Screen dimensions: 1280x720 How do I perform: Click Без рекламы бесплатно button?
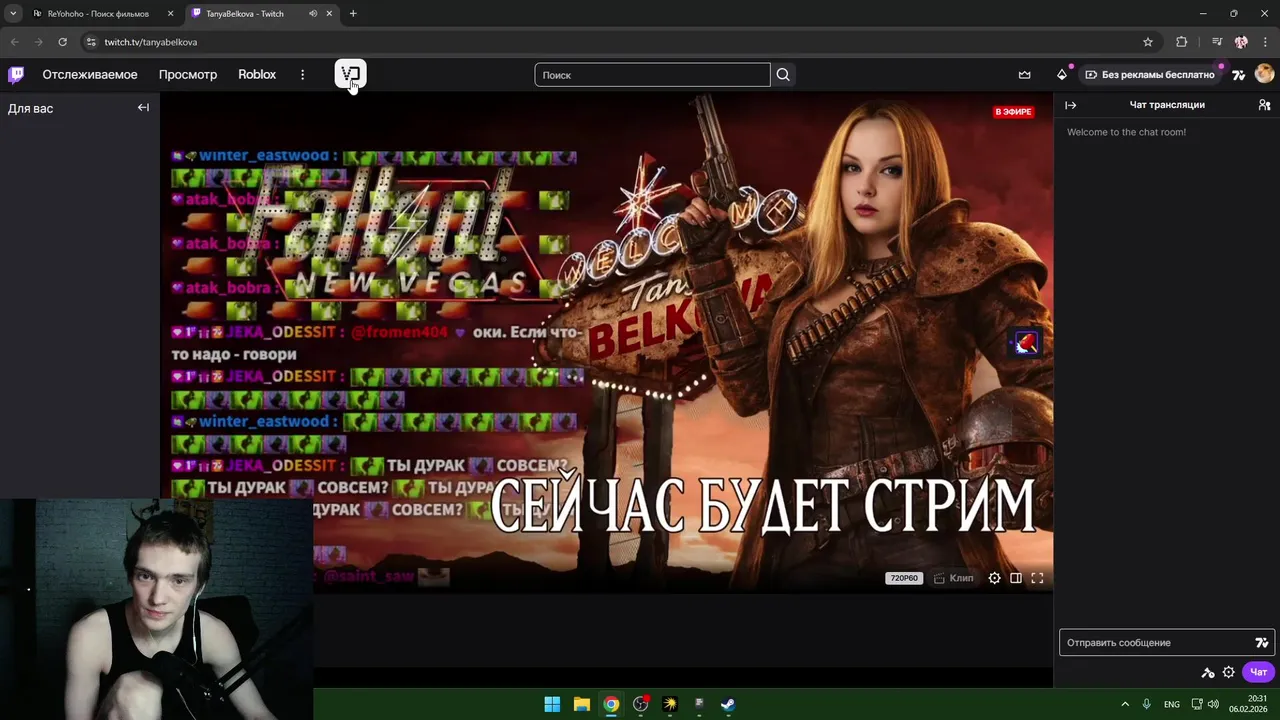1150,75
